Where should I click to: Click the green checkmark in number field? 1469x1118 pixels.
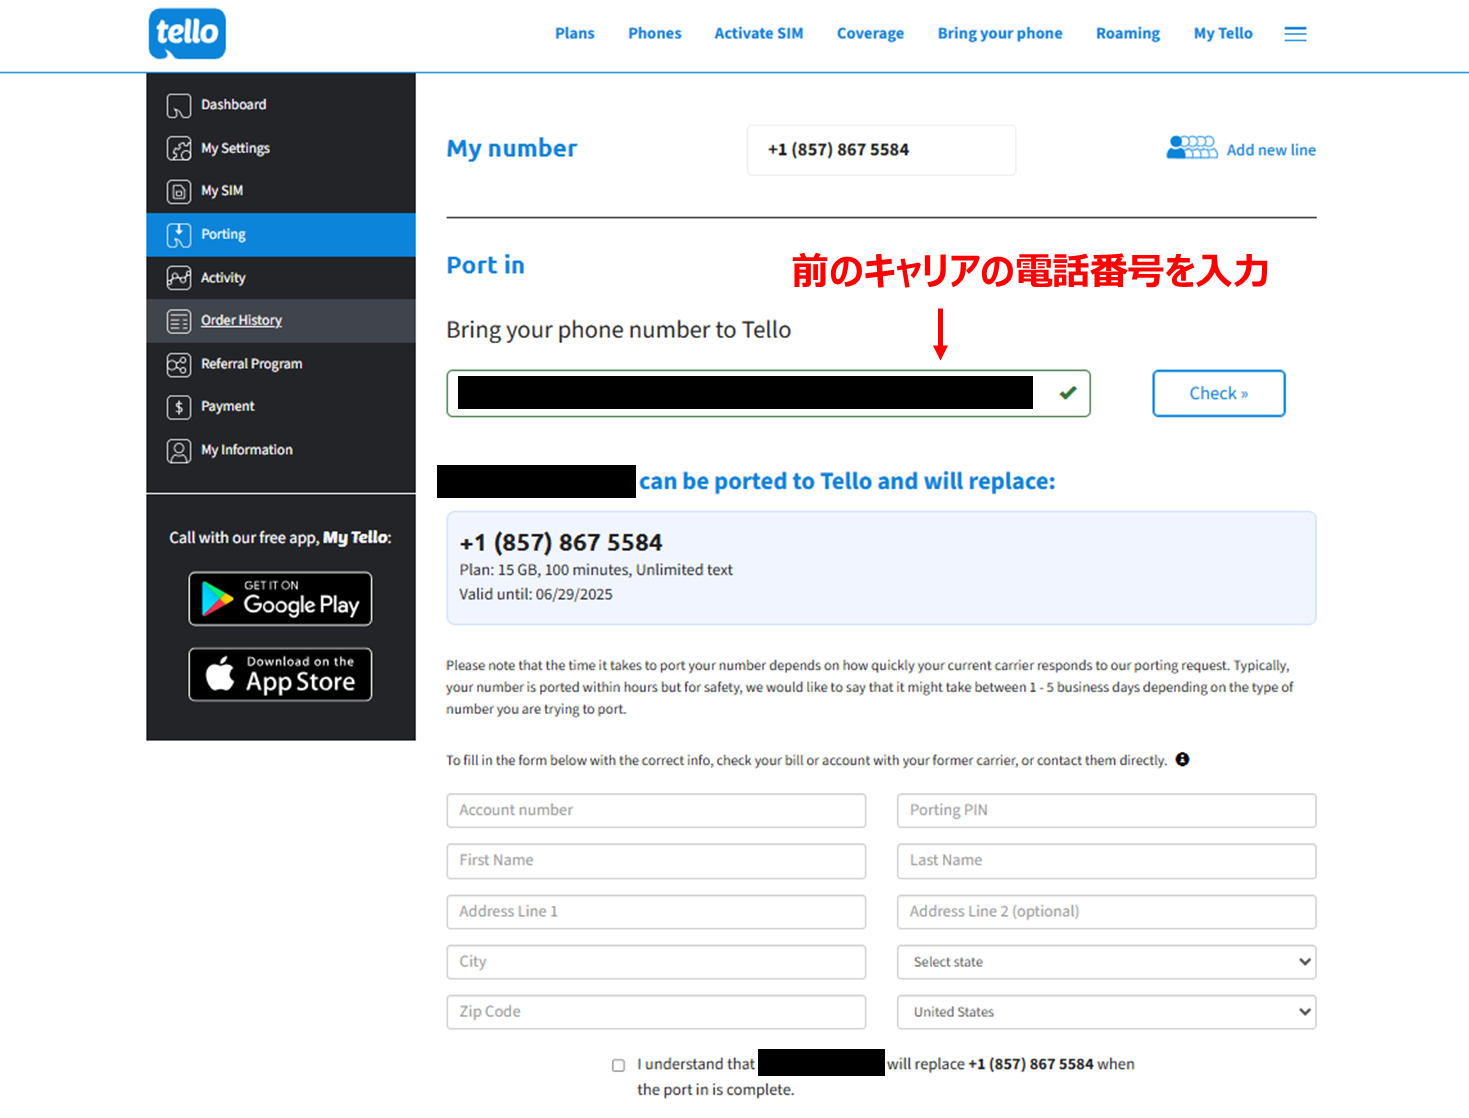tap(1068, 393)
